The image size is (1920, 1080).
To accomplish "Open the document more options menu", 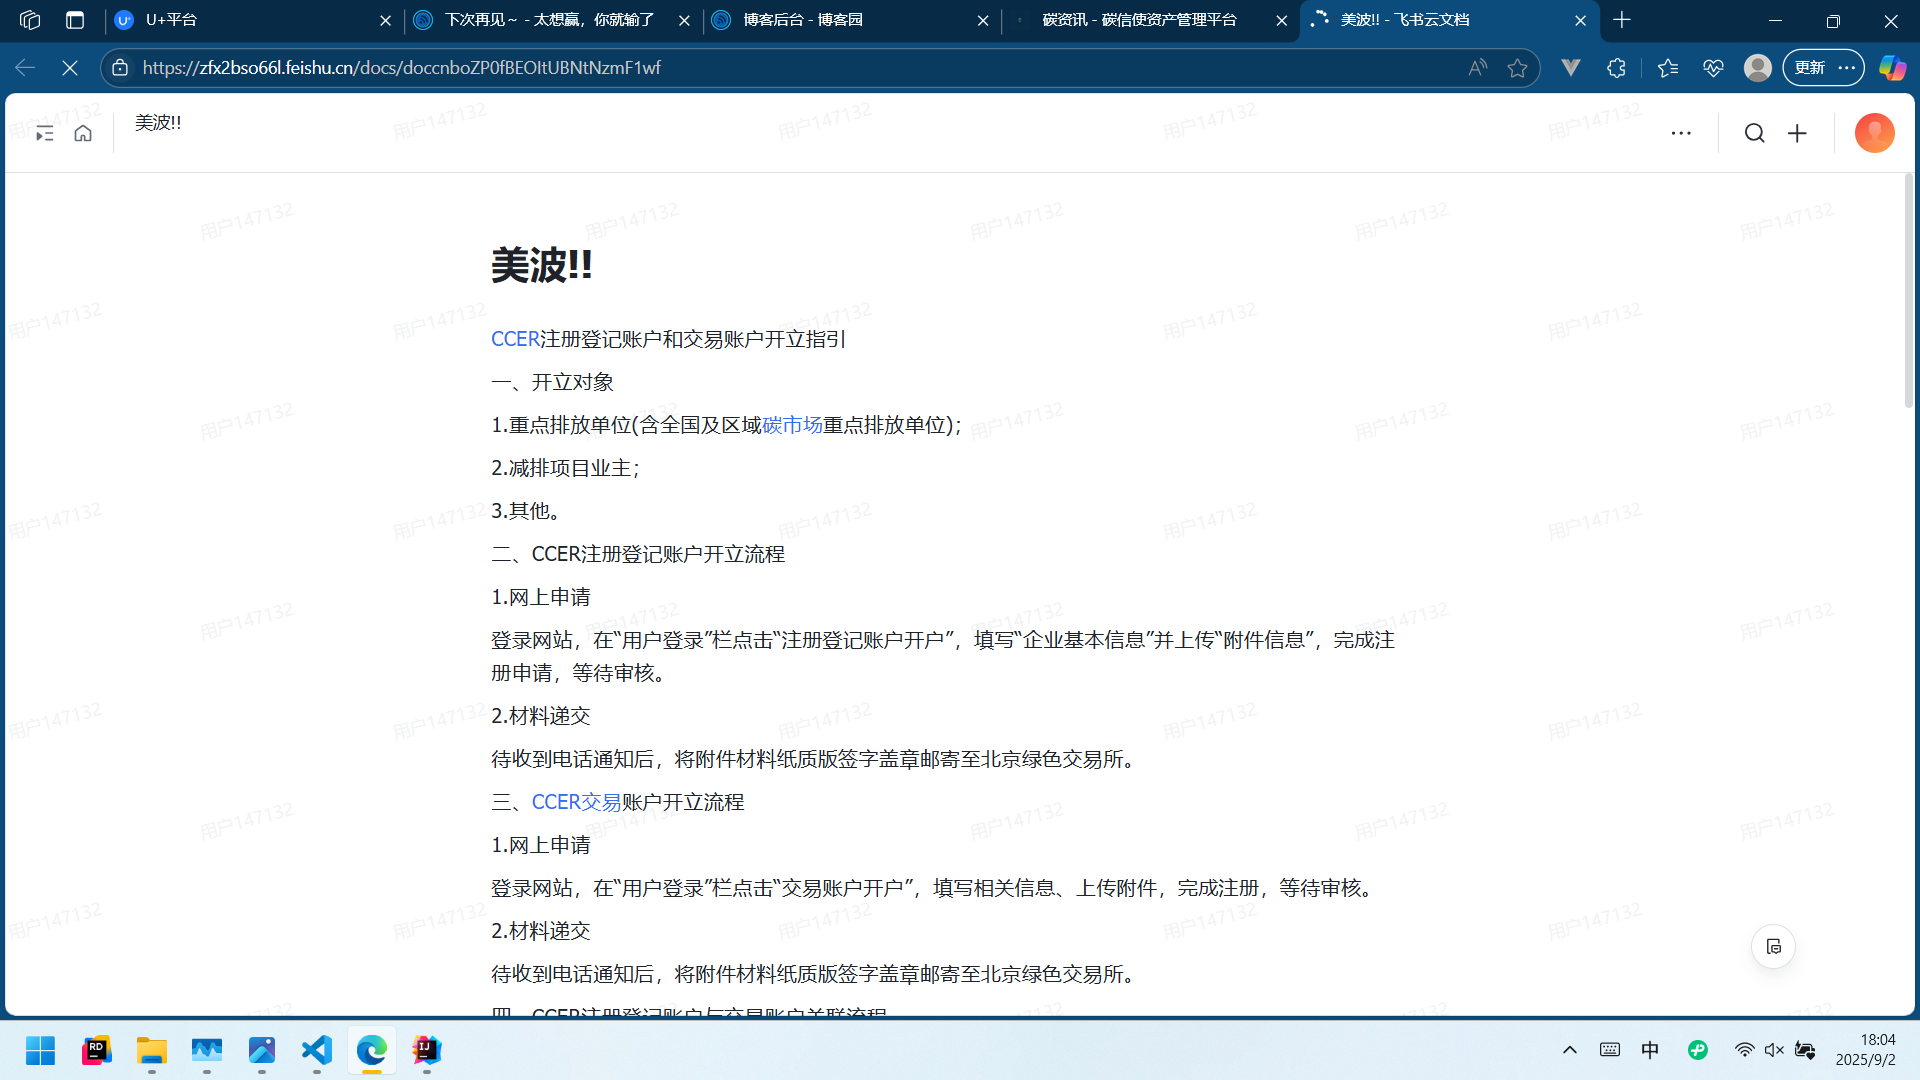I will (1681, 133).
